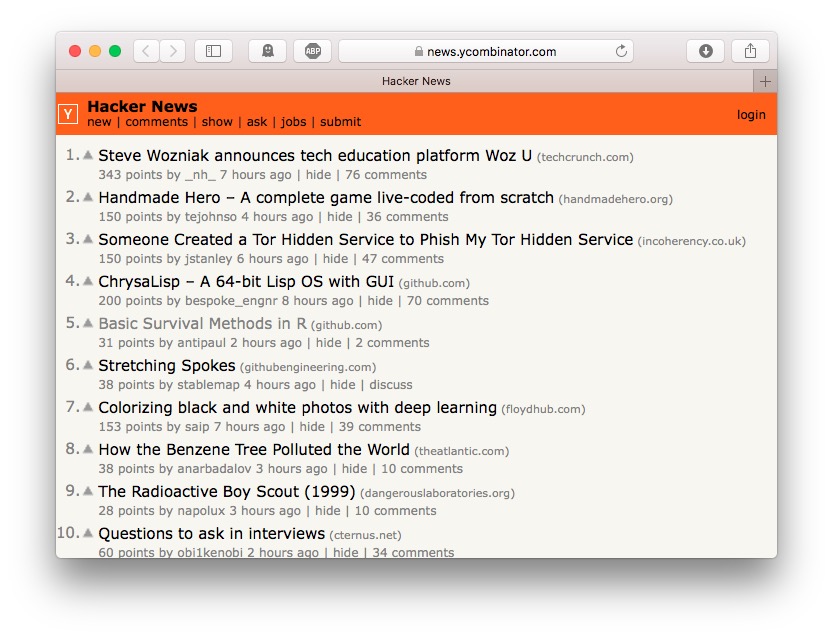Open Basic Survival Methods in R

tap(202, 324)
